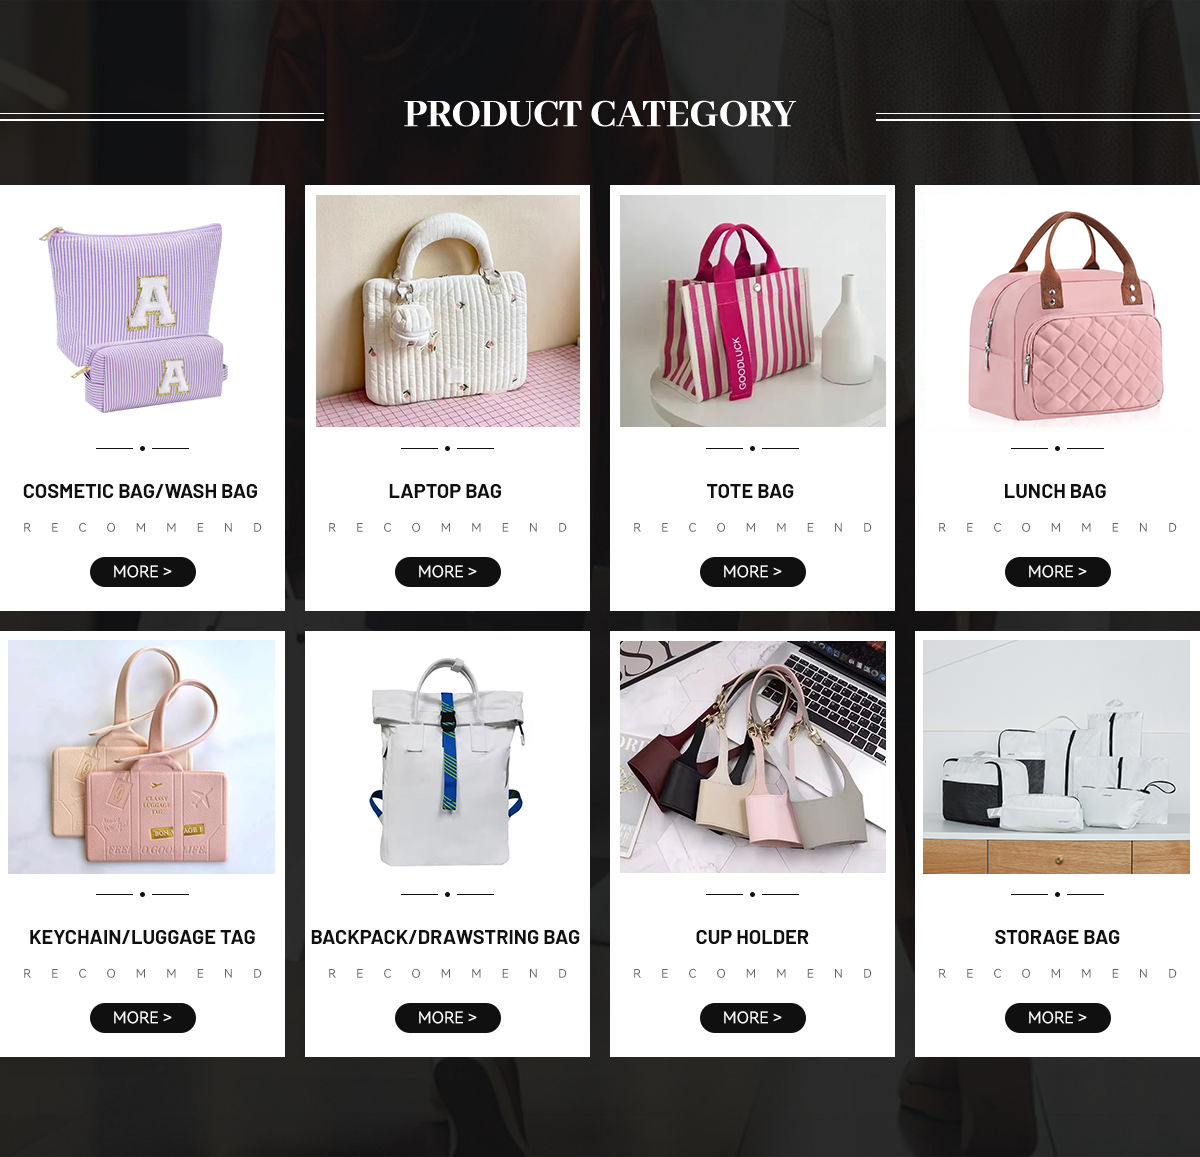Select the STORAGE BAG title link
Viewport: 1200px width, 1157px height.
[1057, 937]
